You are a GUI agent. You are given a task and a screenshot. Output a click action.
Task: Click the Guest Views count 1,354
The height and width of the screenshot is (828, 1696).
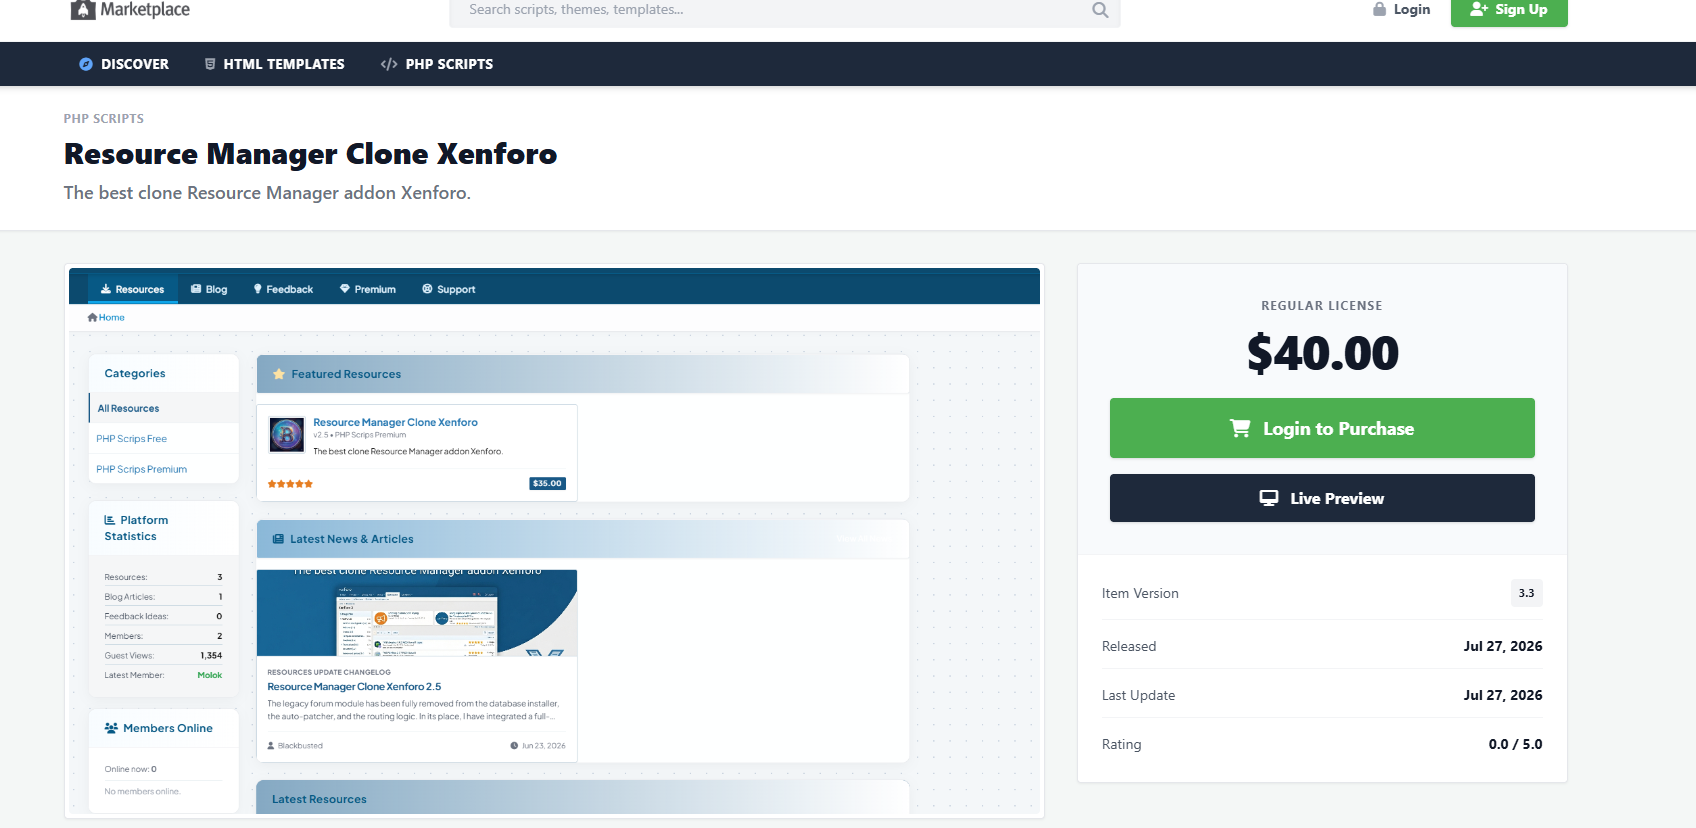(211, 656)
